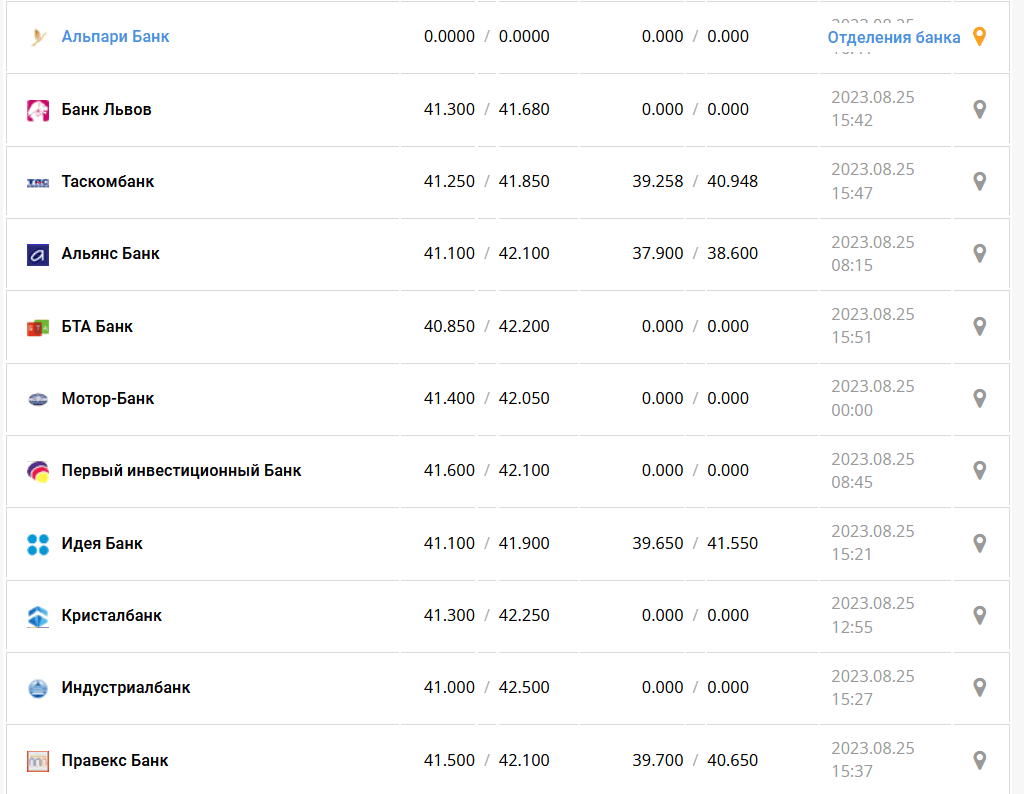This screenshot has height=794, width=1024.
Task: Click the map pin in Альянс Банк row
Action: tap(980, 253)
